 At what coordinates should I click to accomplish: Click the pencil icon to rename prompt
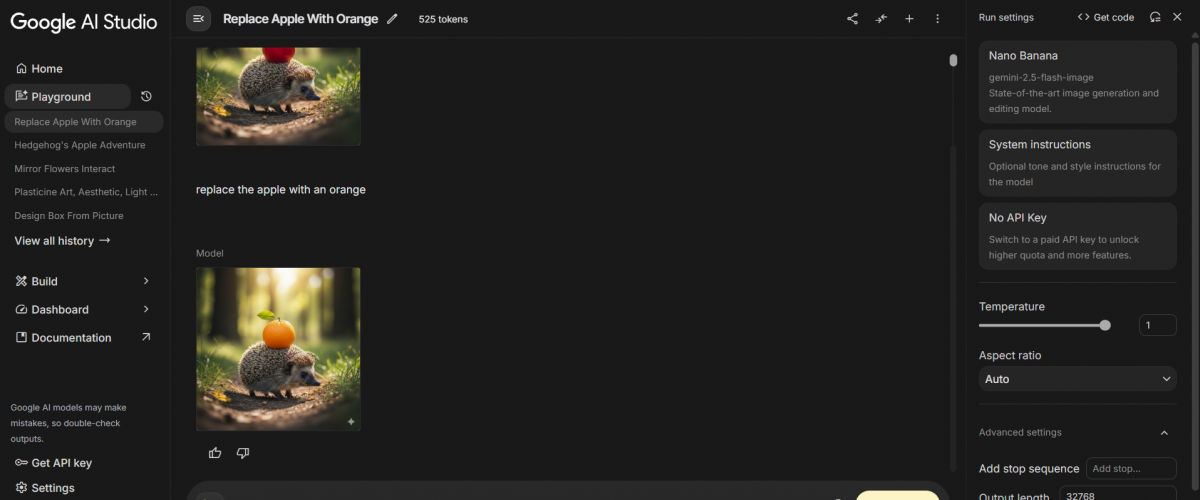point(392,18)
